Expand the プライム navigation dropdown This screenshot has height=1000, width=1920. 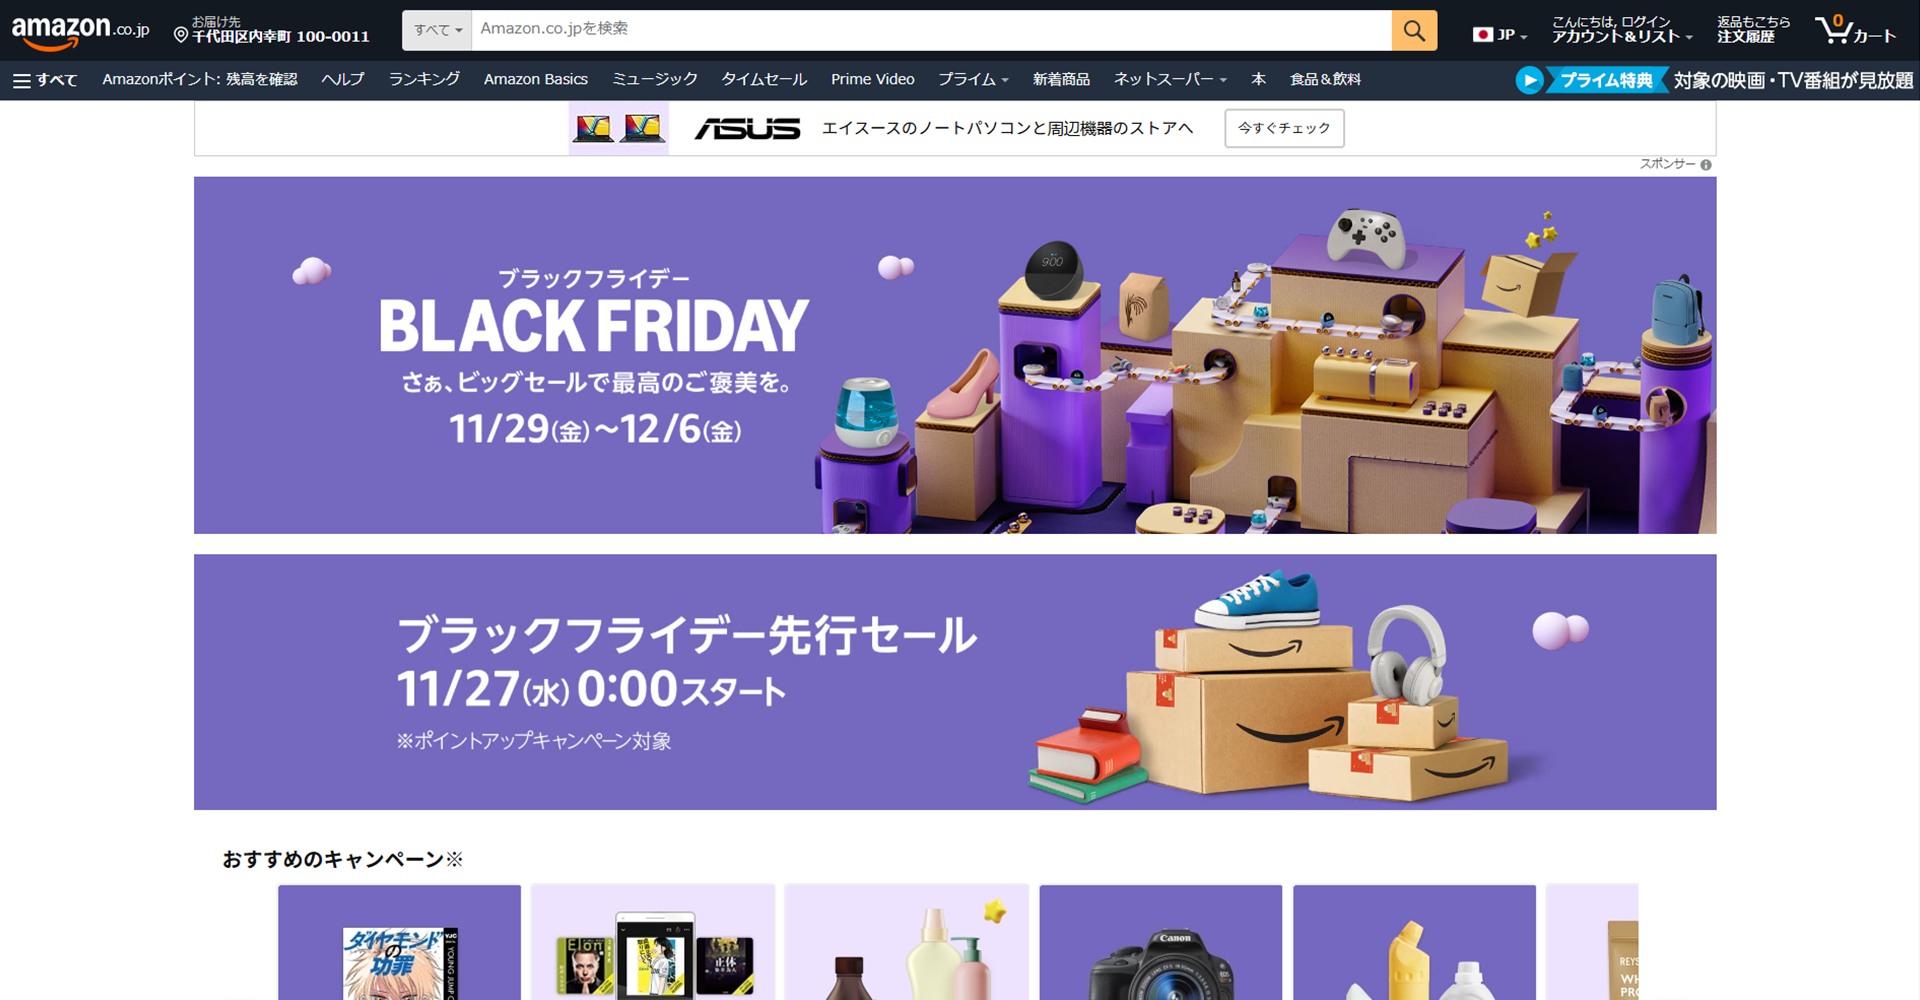tap(973, 79)
